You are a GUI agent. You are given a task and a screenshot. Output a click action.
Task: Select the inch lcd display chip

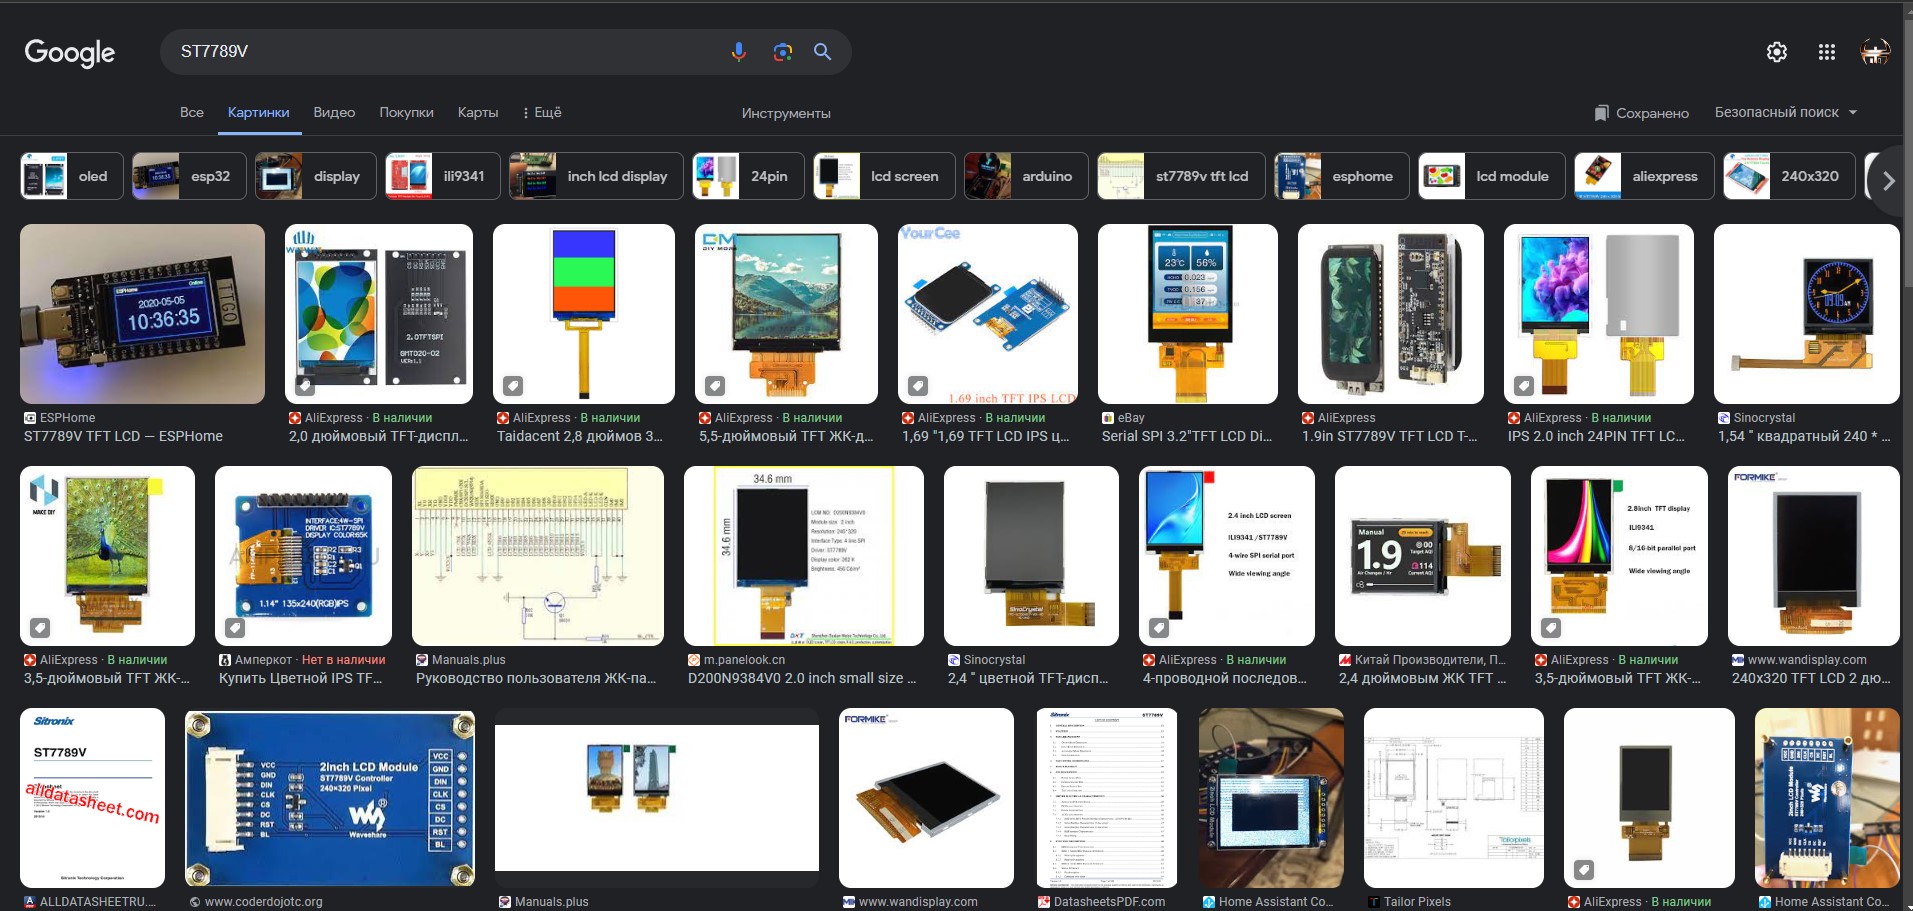[596, 176]
